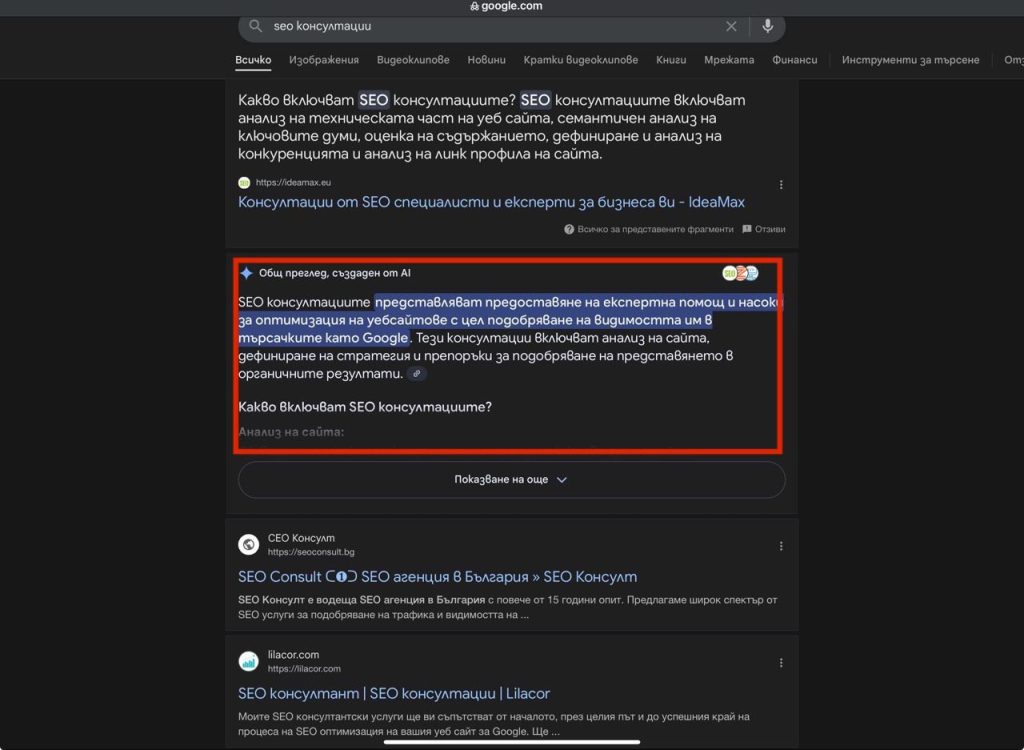
Task: Click the AI overview sparkle icon
Action: 246,273
